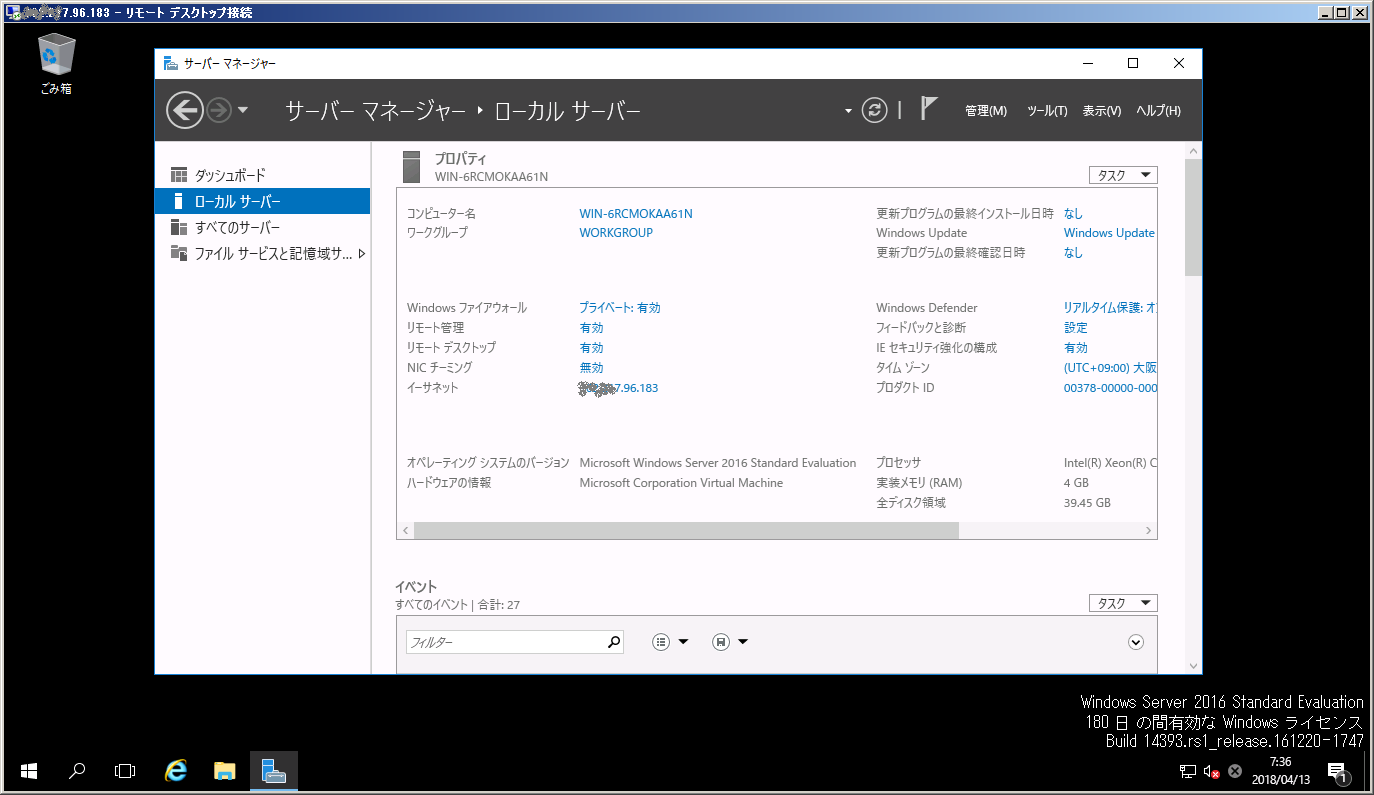Open Task View from the taskbar
The image size is (1374, 795).
click(x=125, y=771)
